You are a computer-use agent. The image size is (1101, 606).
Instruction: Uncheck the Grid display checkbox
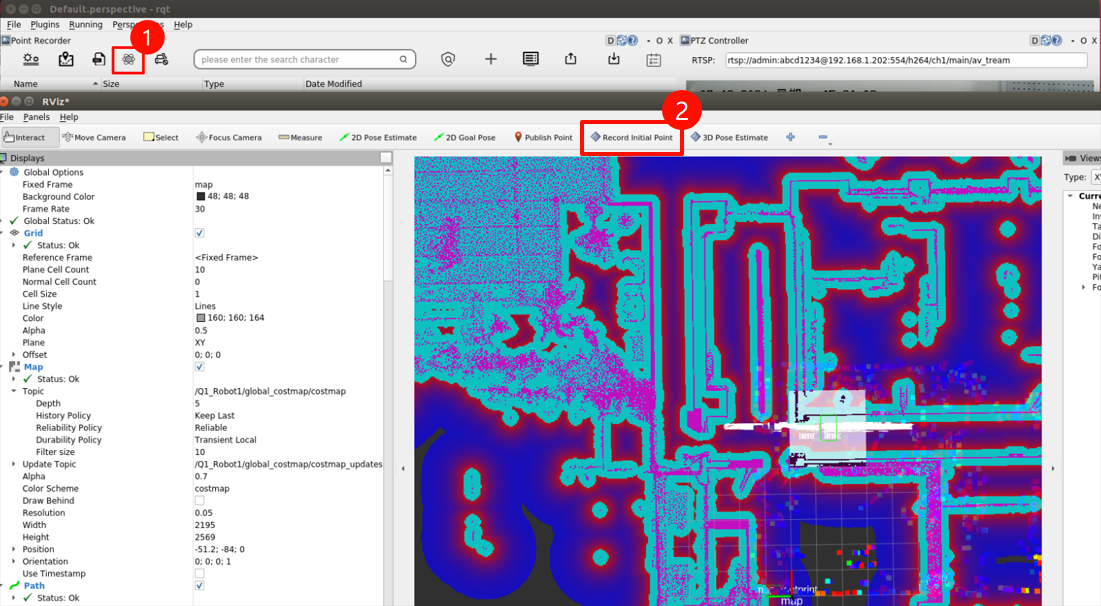[x=200, y=233]
